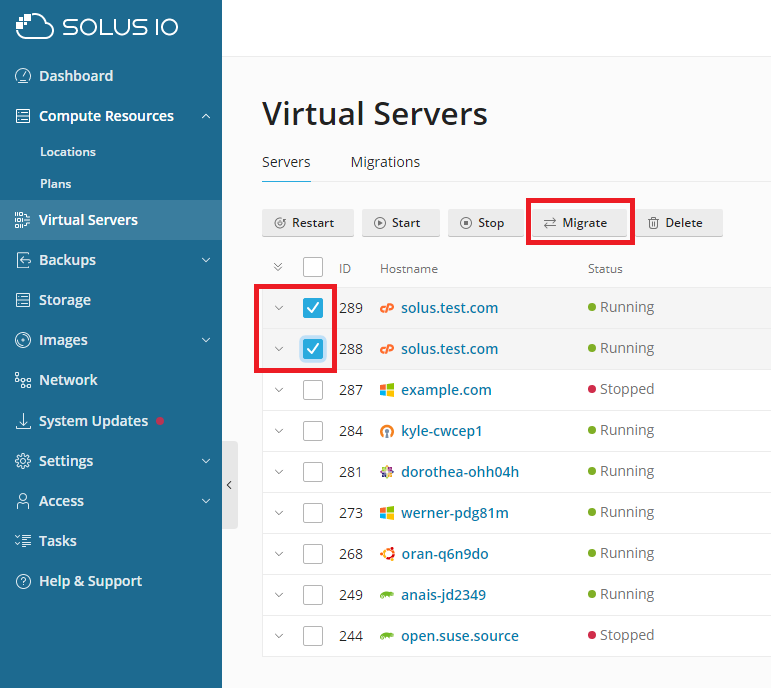Click the OS icon beside kyle-cwcep1
Image resolution: width=771 pixels, height=688 pixels.
pyautogui.click(x=387, y=431)
